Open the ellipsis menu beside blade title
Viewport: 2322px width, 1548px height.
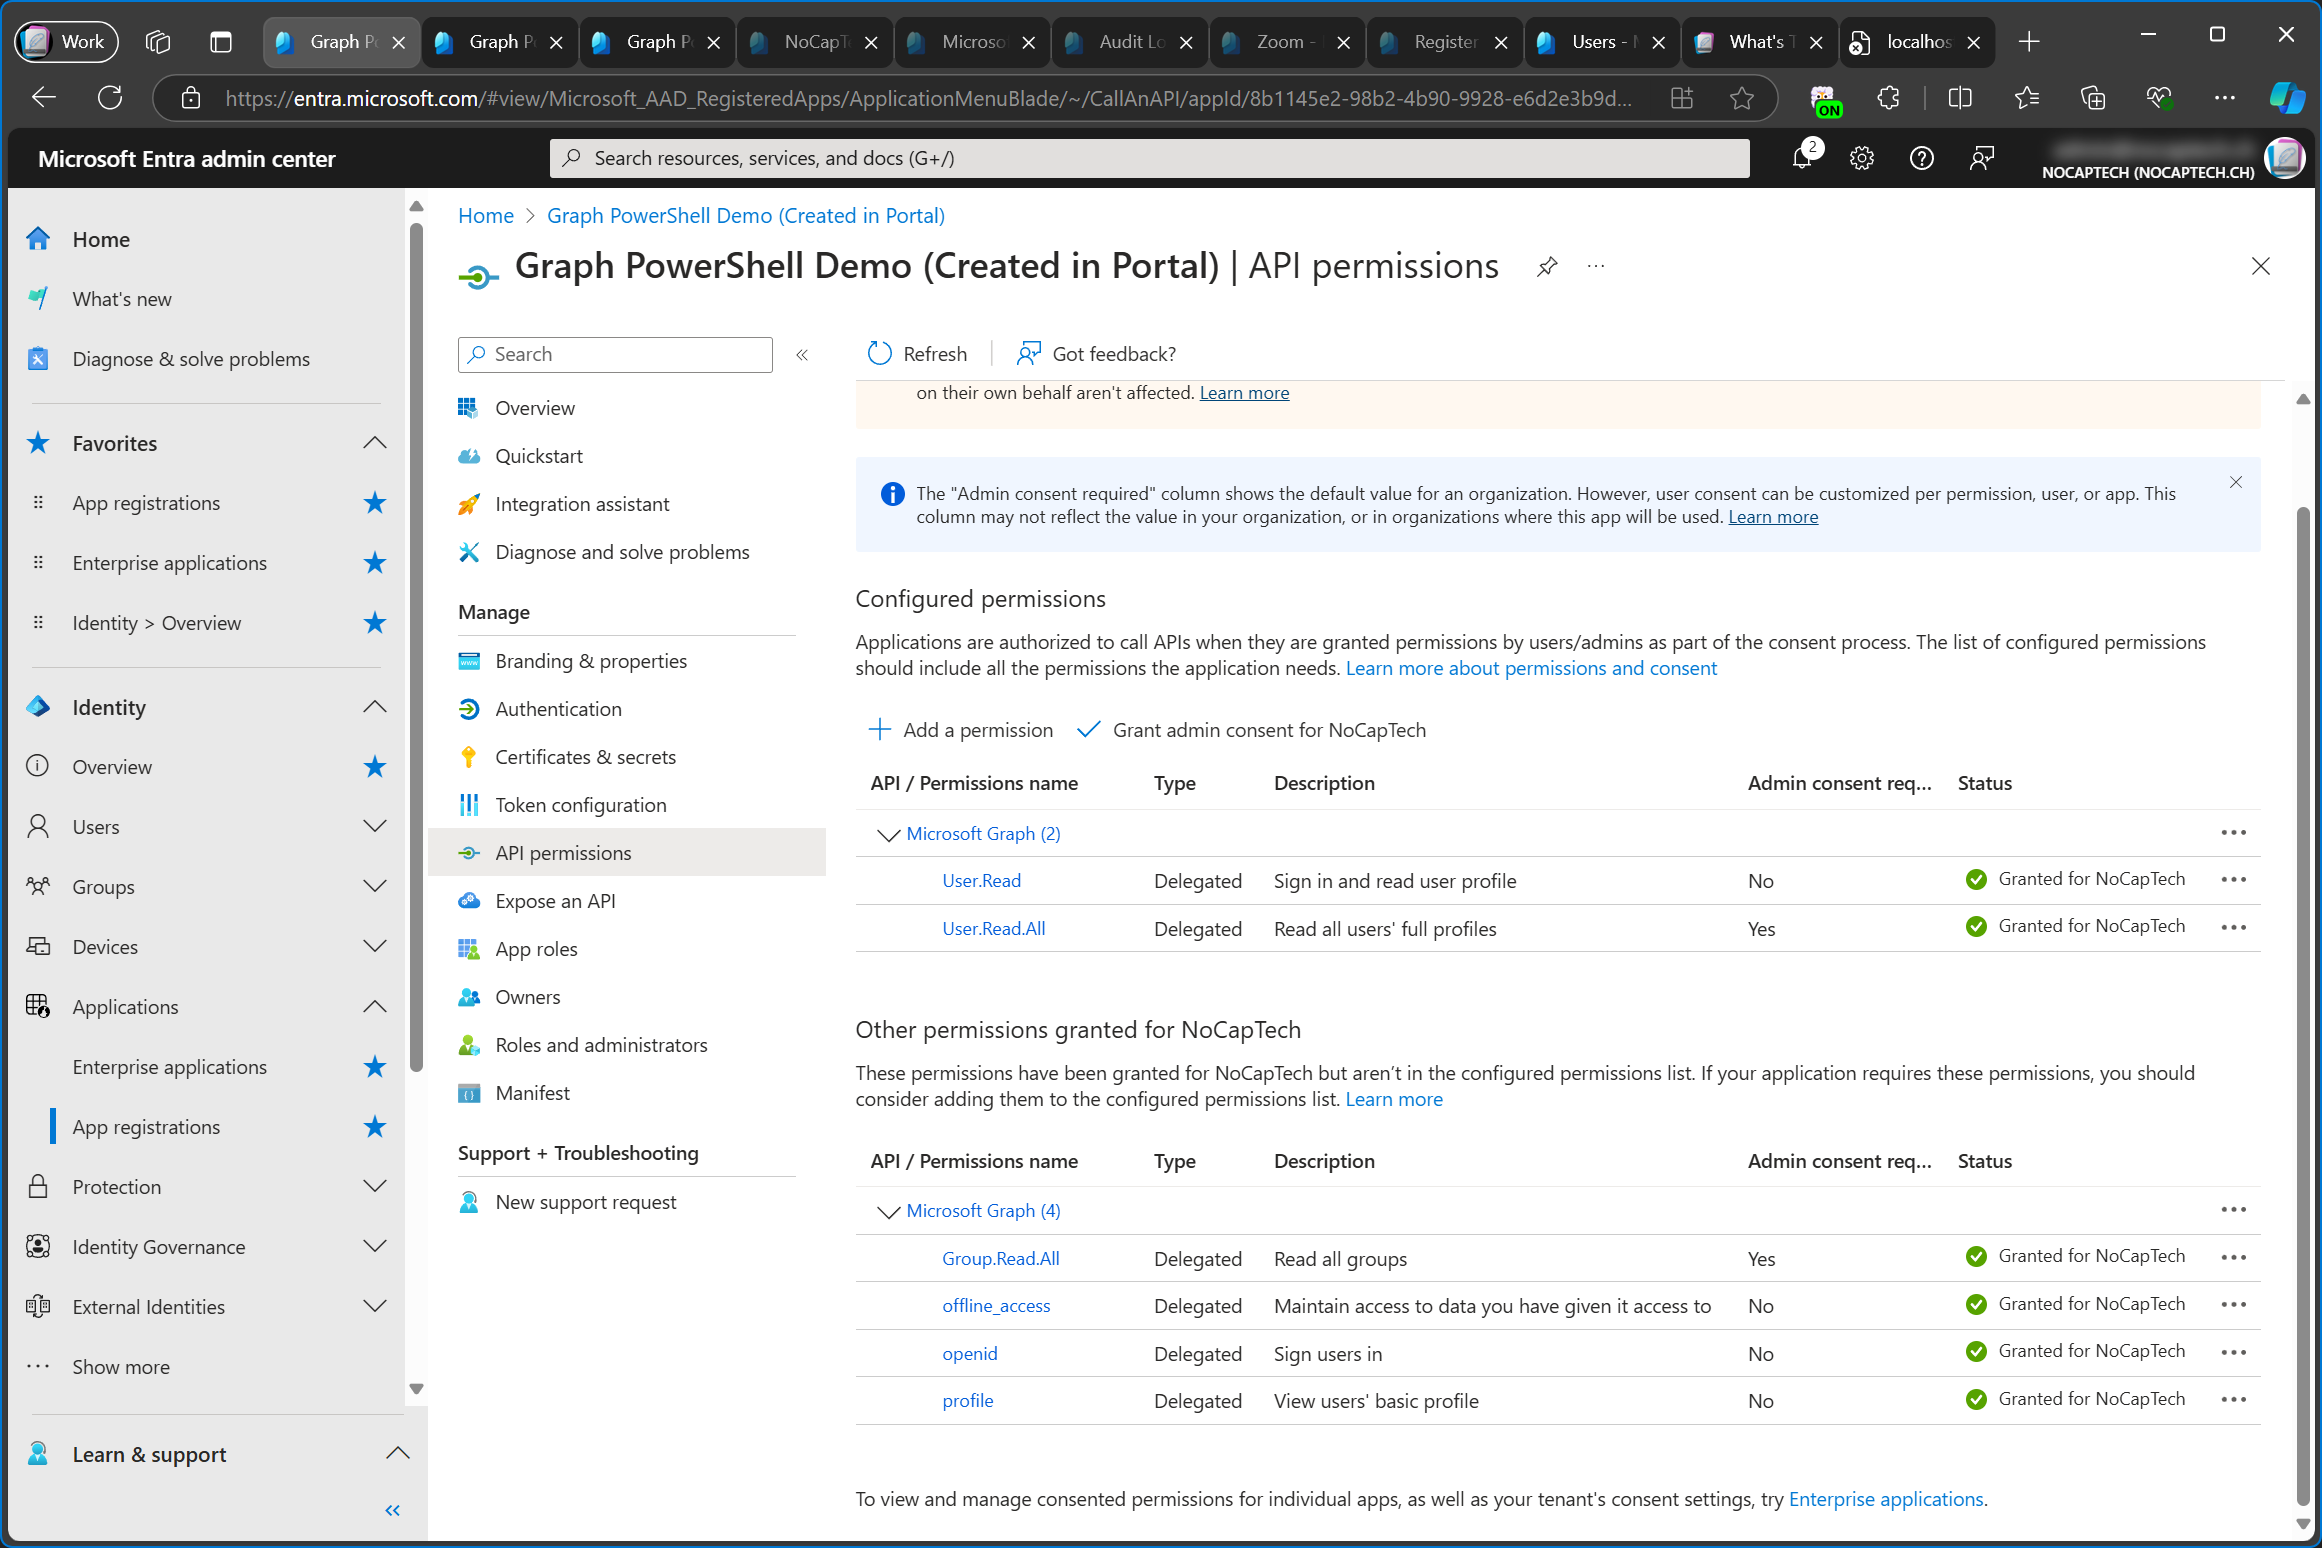pos(1596,266)
